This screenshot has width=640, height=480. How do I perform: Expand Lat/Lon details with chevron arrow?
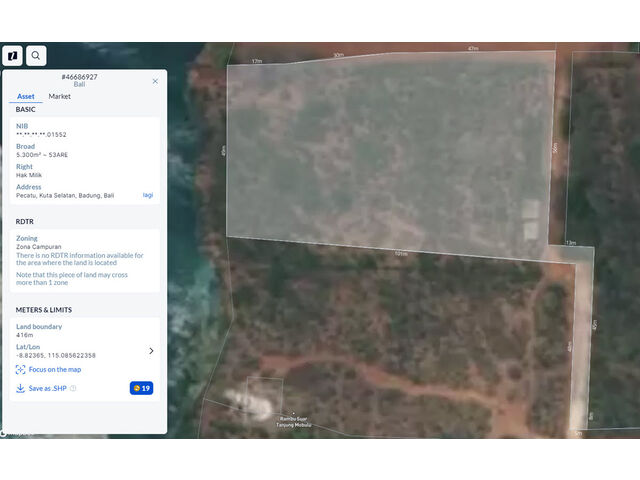[x=151, y=351]
